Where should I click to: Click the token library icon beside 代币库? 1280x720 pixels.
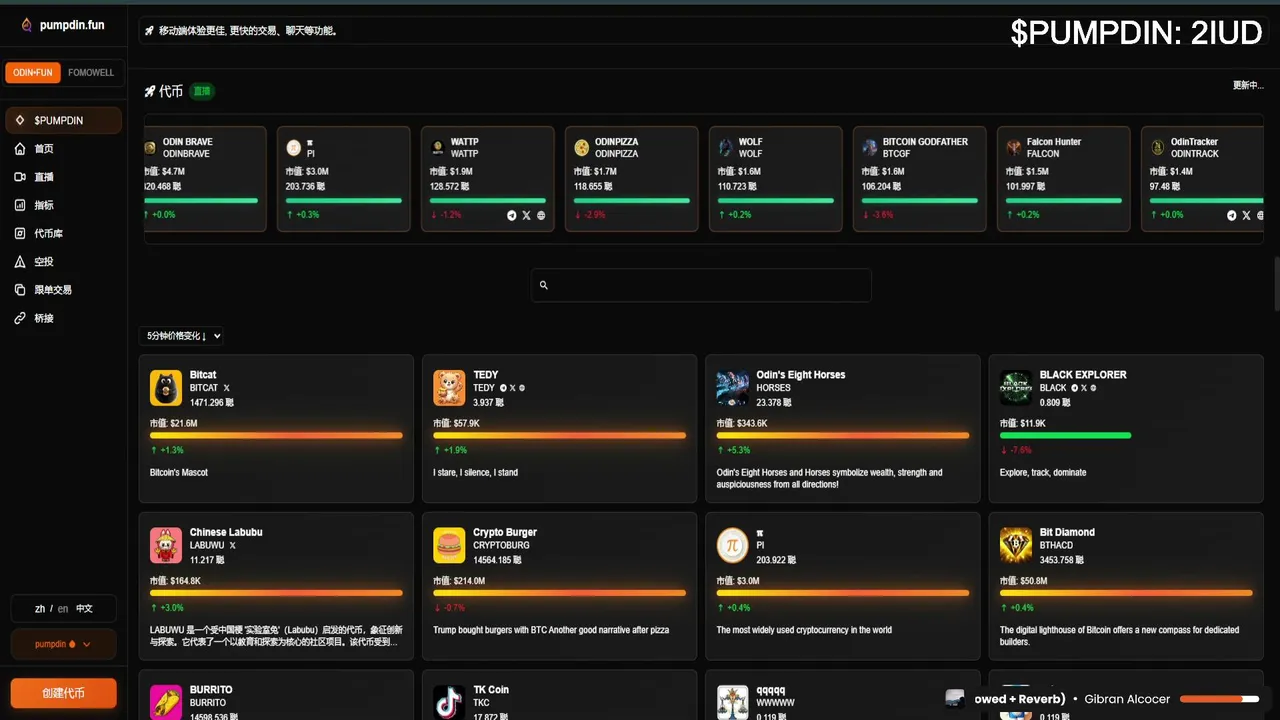20,233
